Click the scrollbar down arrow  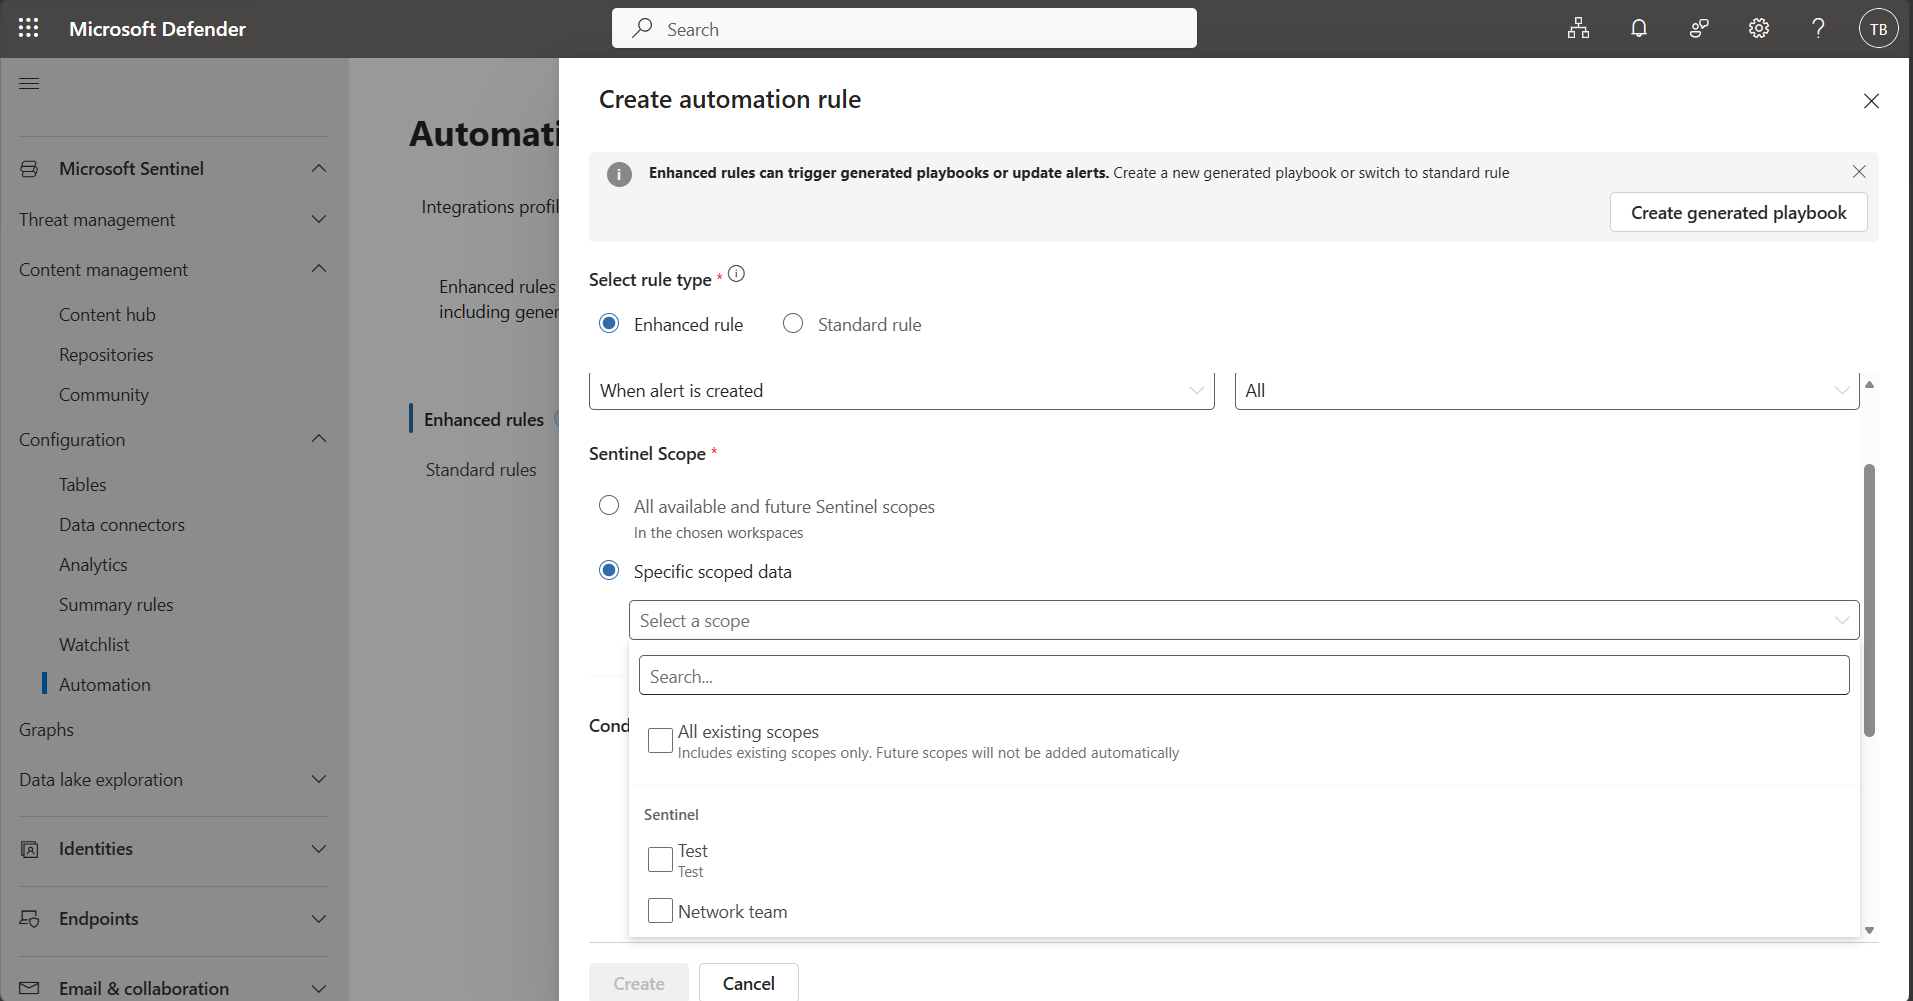point(1869,931)
